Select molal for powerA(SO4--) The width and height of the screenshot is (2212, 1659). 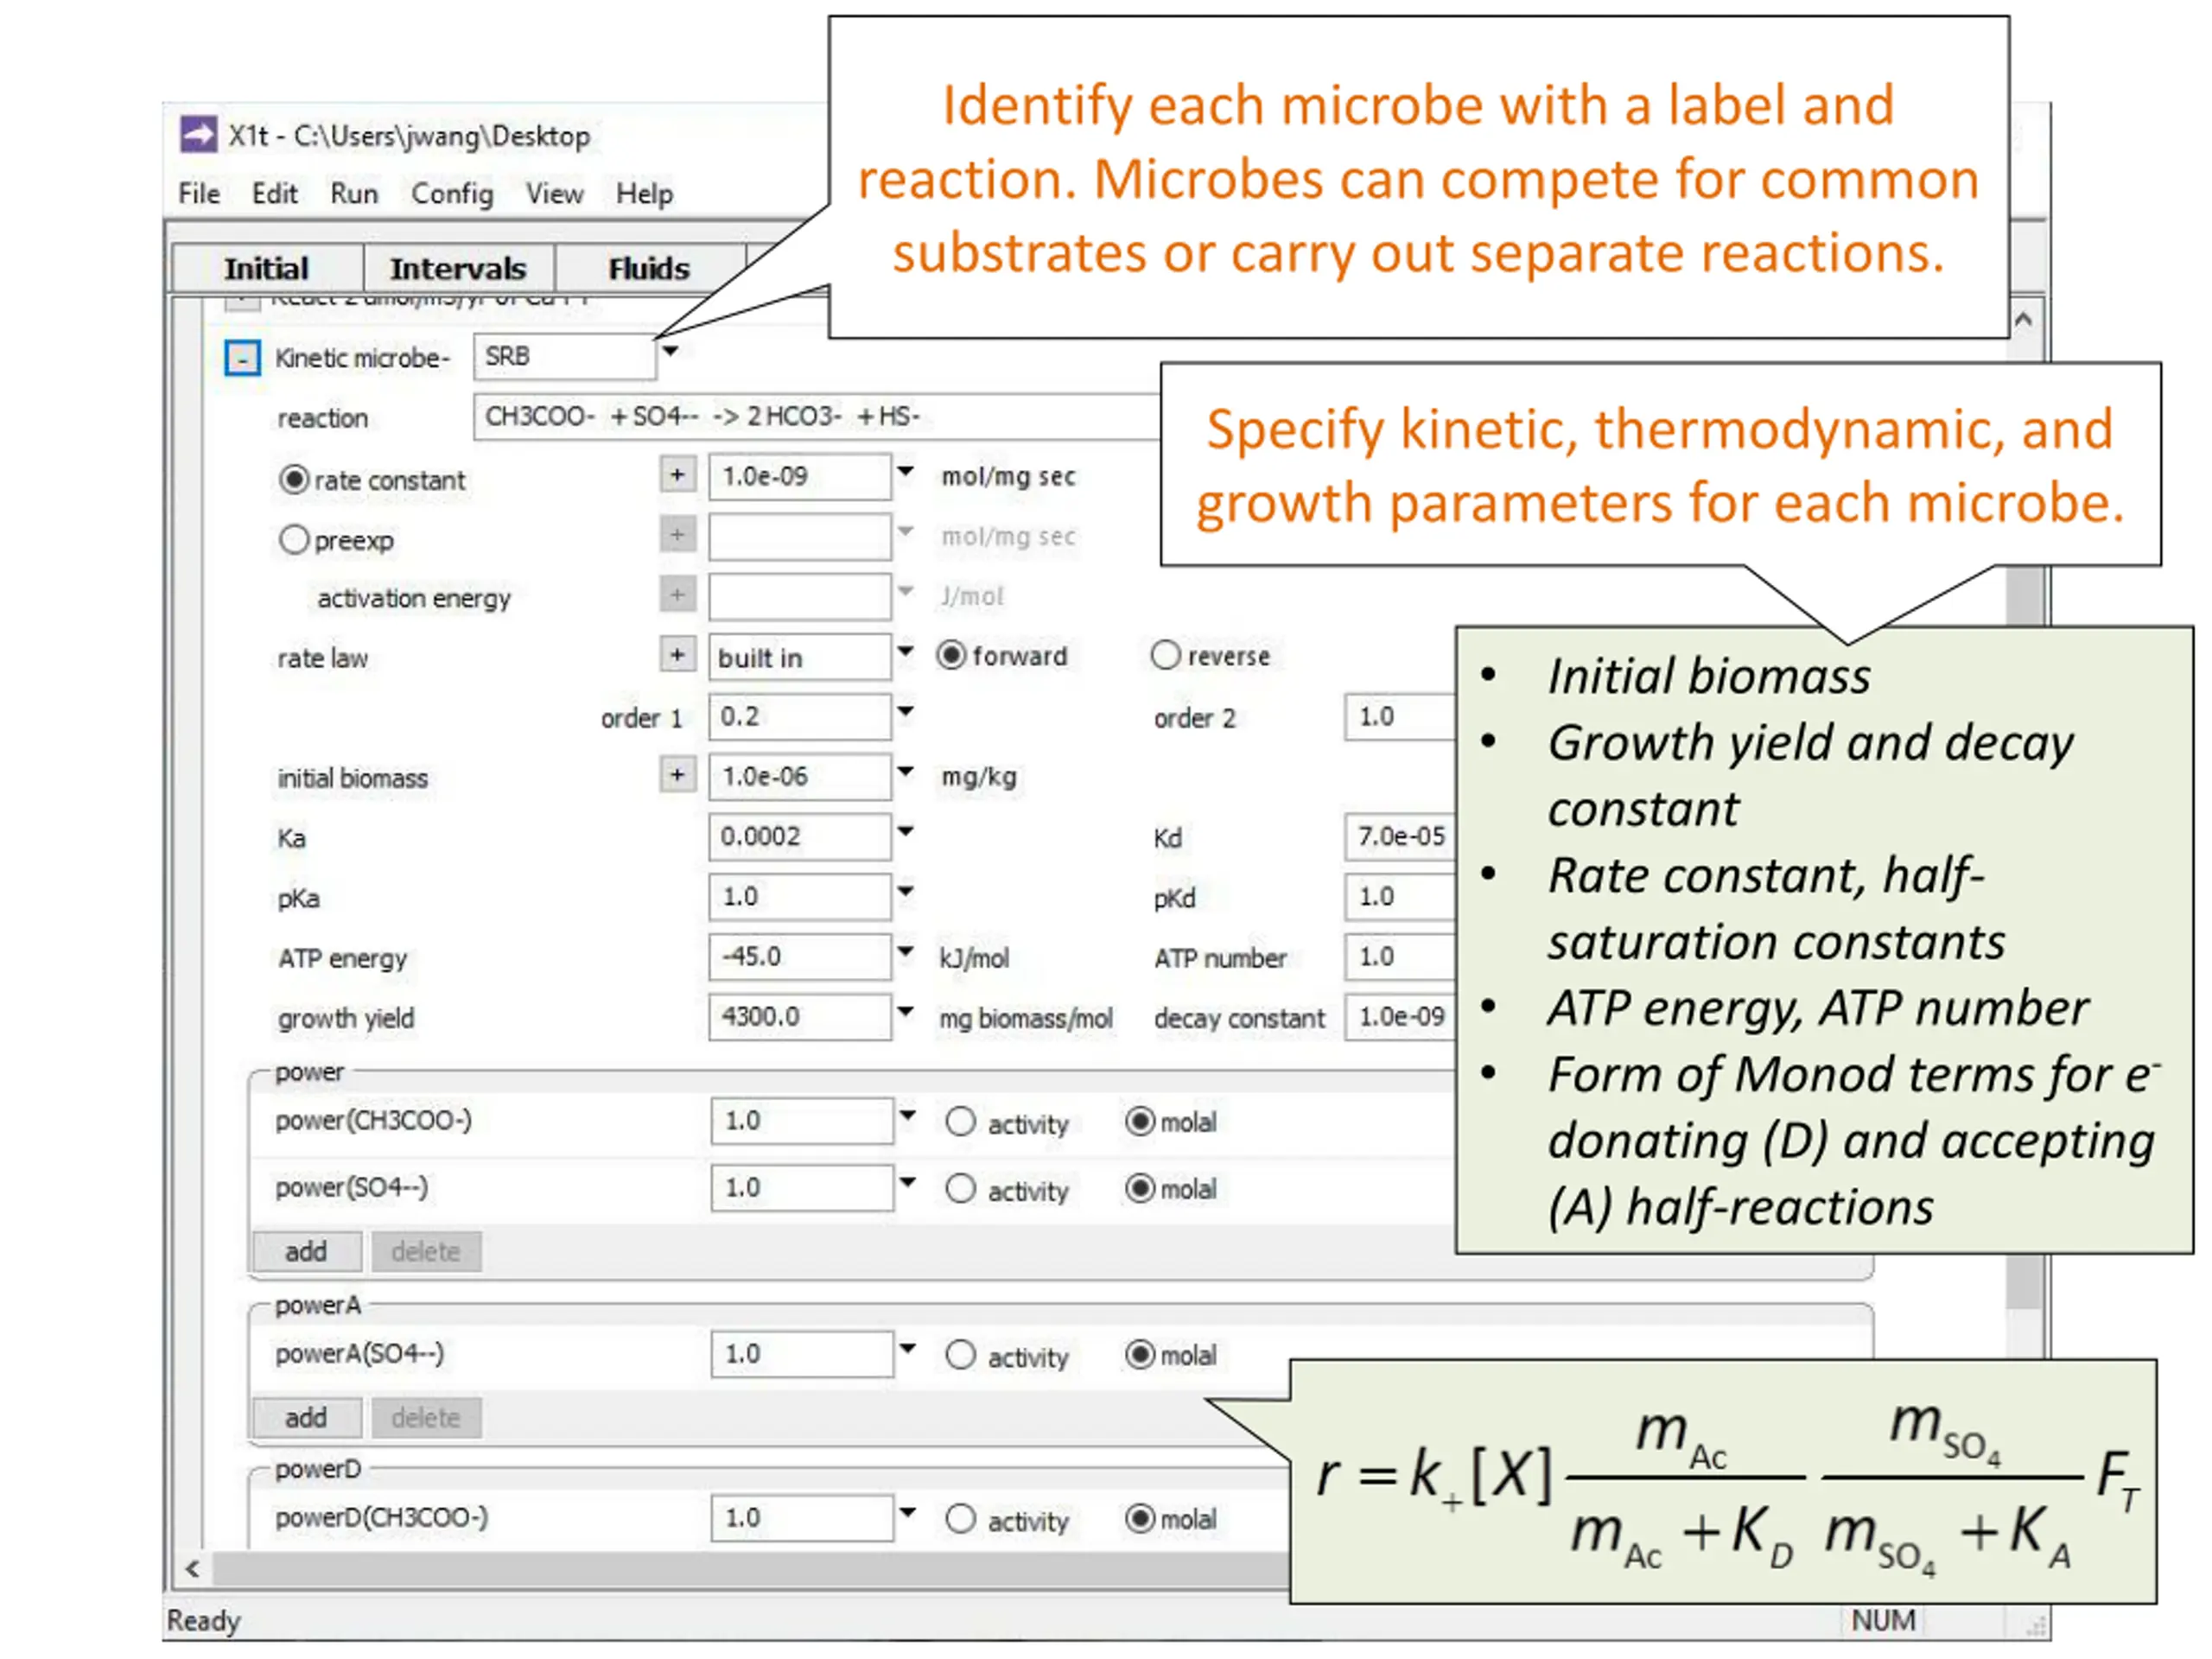pos(1140,1355)
